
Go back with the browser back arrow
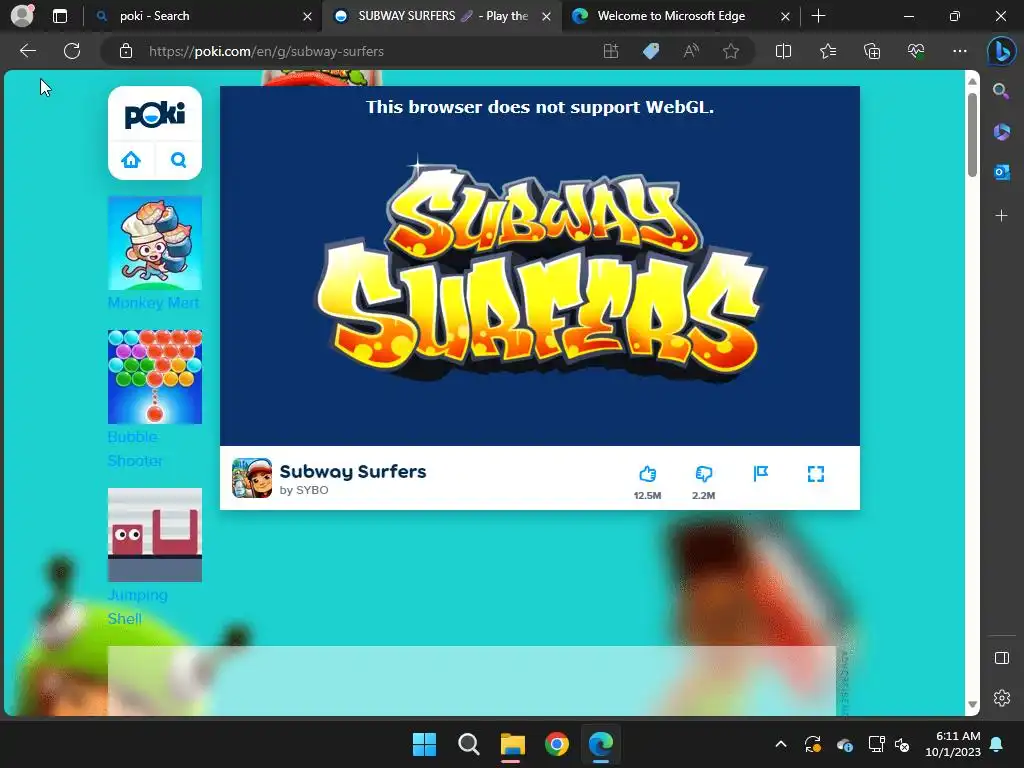[x=28, y=51]
